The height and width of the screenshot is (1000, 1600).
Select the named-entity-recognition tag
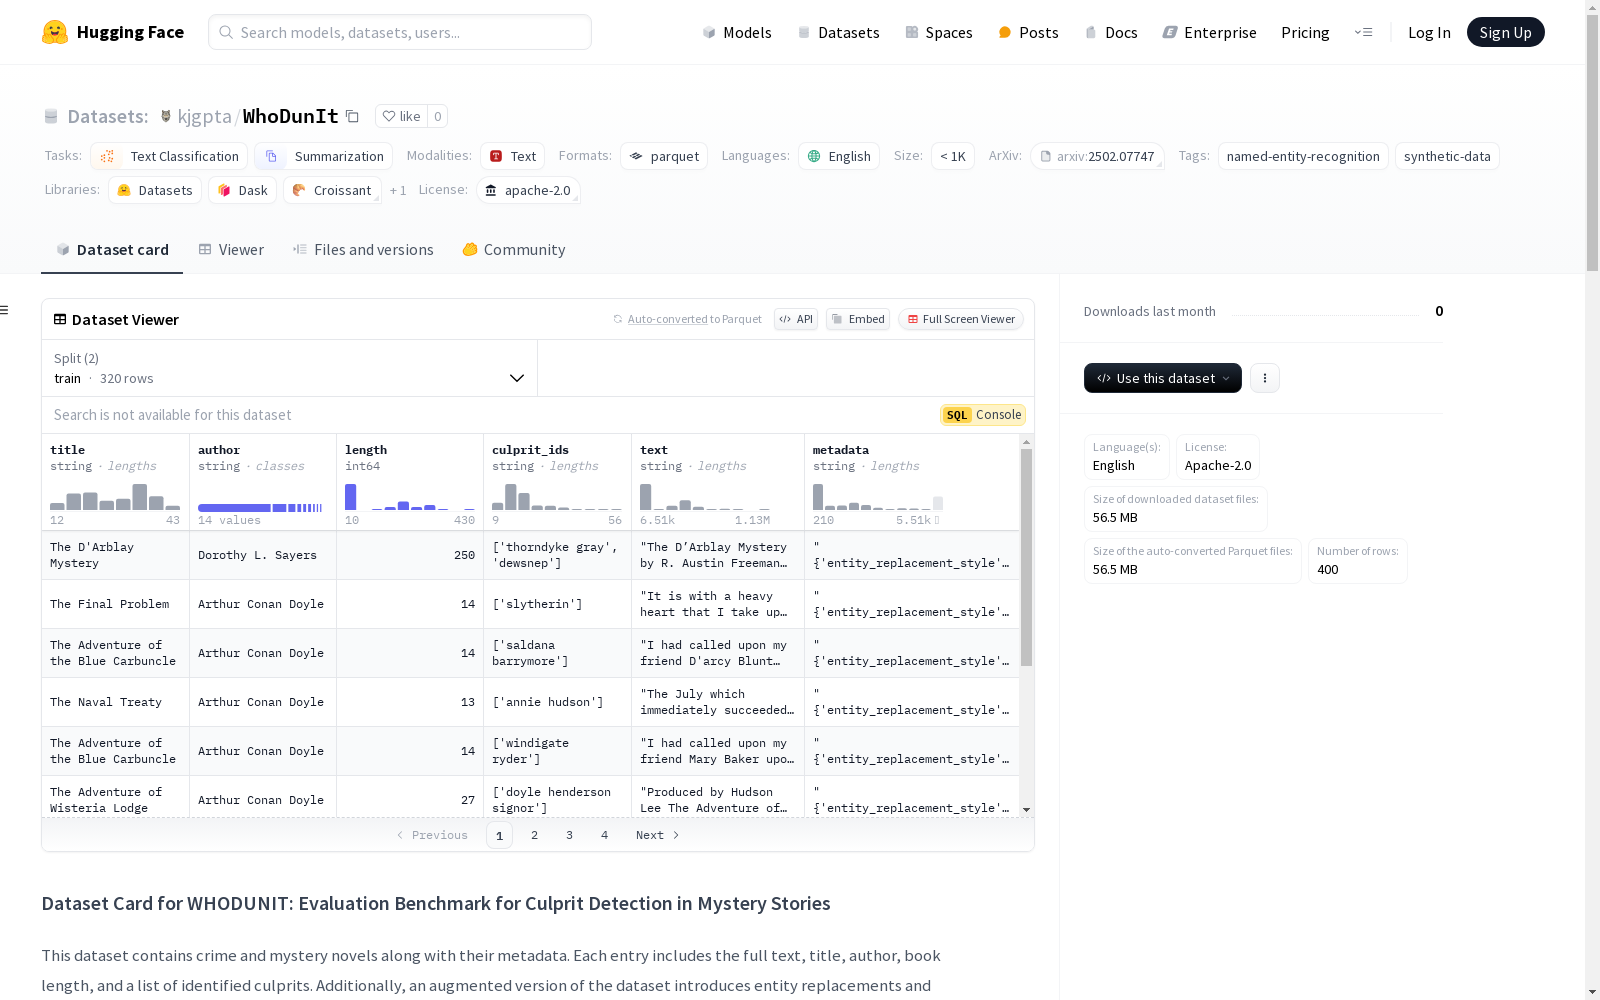click(x=1303, y=156)
